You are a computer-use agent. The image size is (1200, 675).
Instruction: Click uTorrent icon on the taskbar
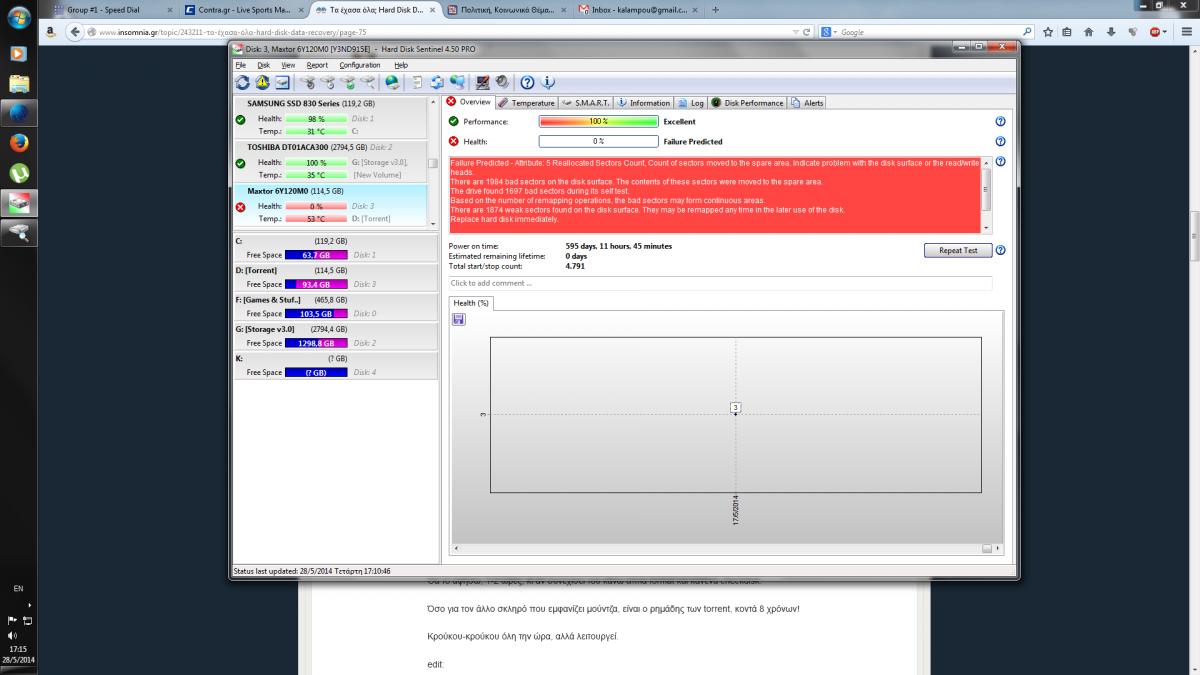(19, 172)
